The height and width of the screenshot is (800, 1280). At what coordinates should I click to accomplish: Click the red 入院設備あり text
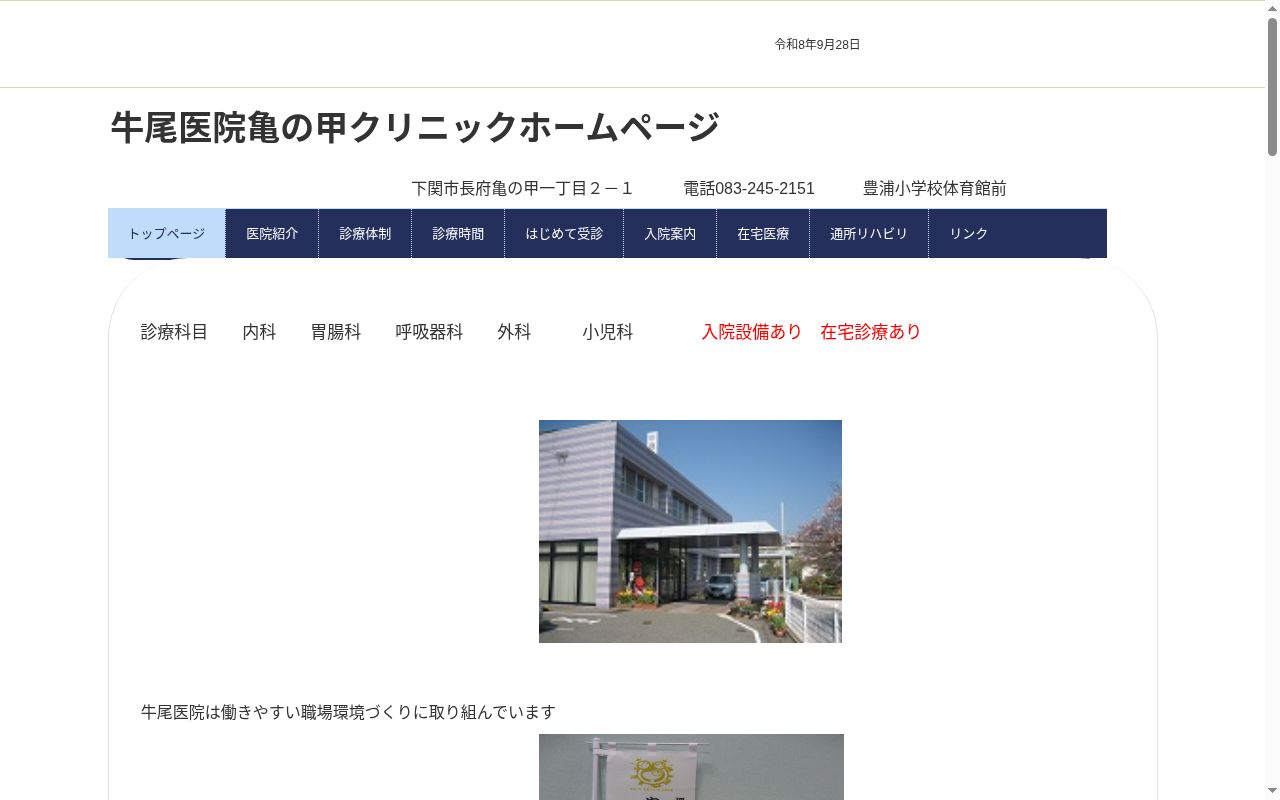(752, 332)
